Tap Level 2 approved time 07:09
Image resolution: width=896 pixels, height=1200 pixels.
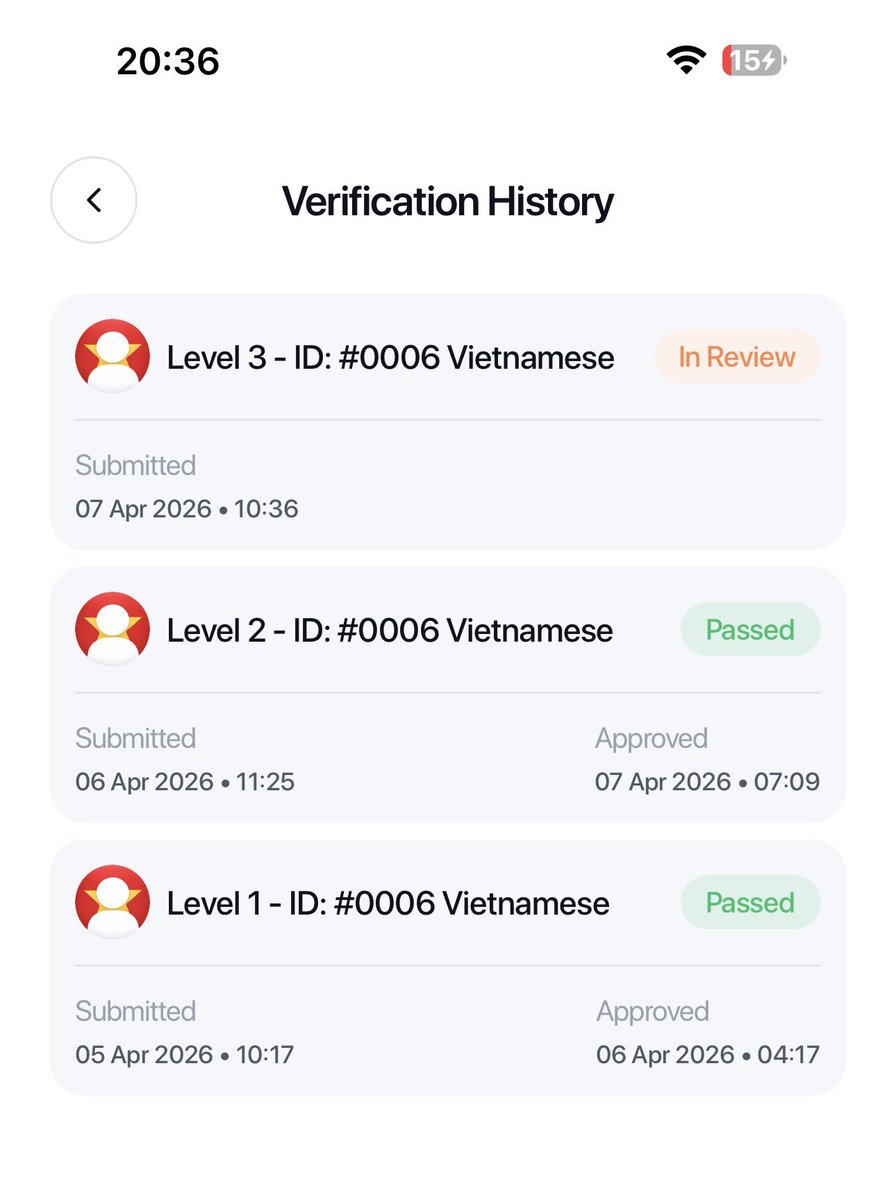coord(787,782)
